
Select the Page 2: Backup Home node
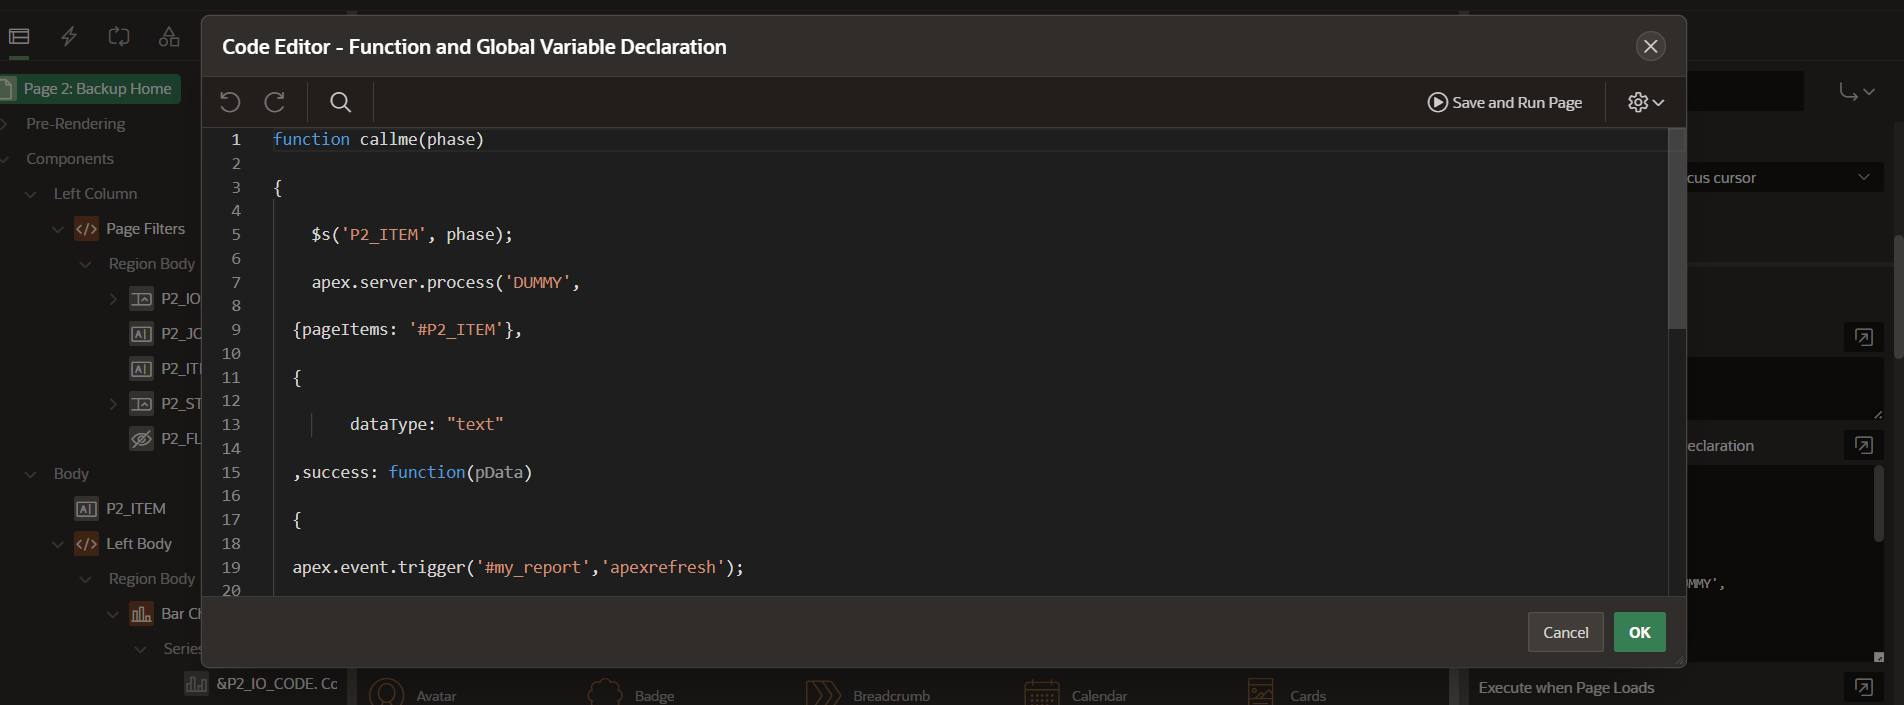click(x=90, y=89)
